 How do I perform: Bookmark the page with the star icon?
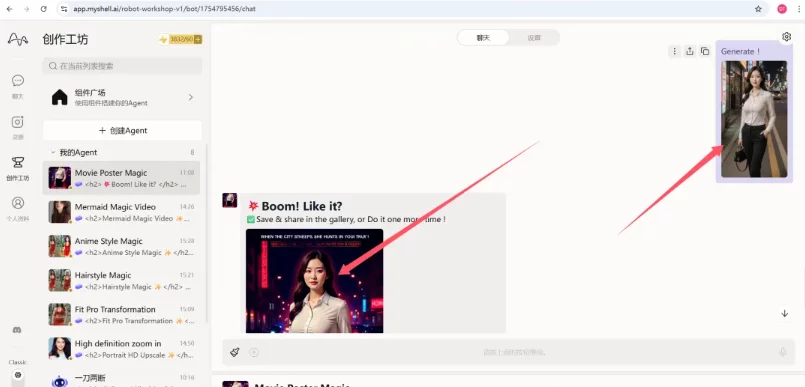pos(758,9)
